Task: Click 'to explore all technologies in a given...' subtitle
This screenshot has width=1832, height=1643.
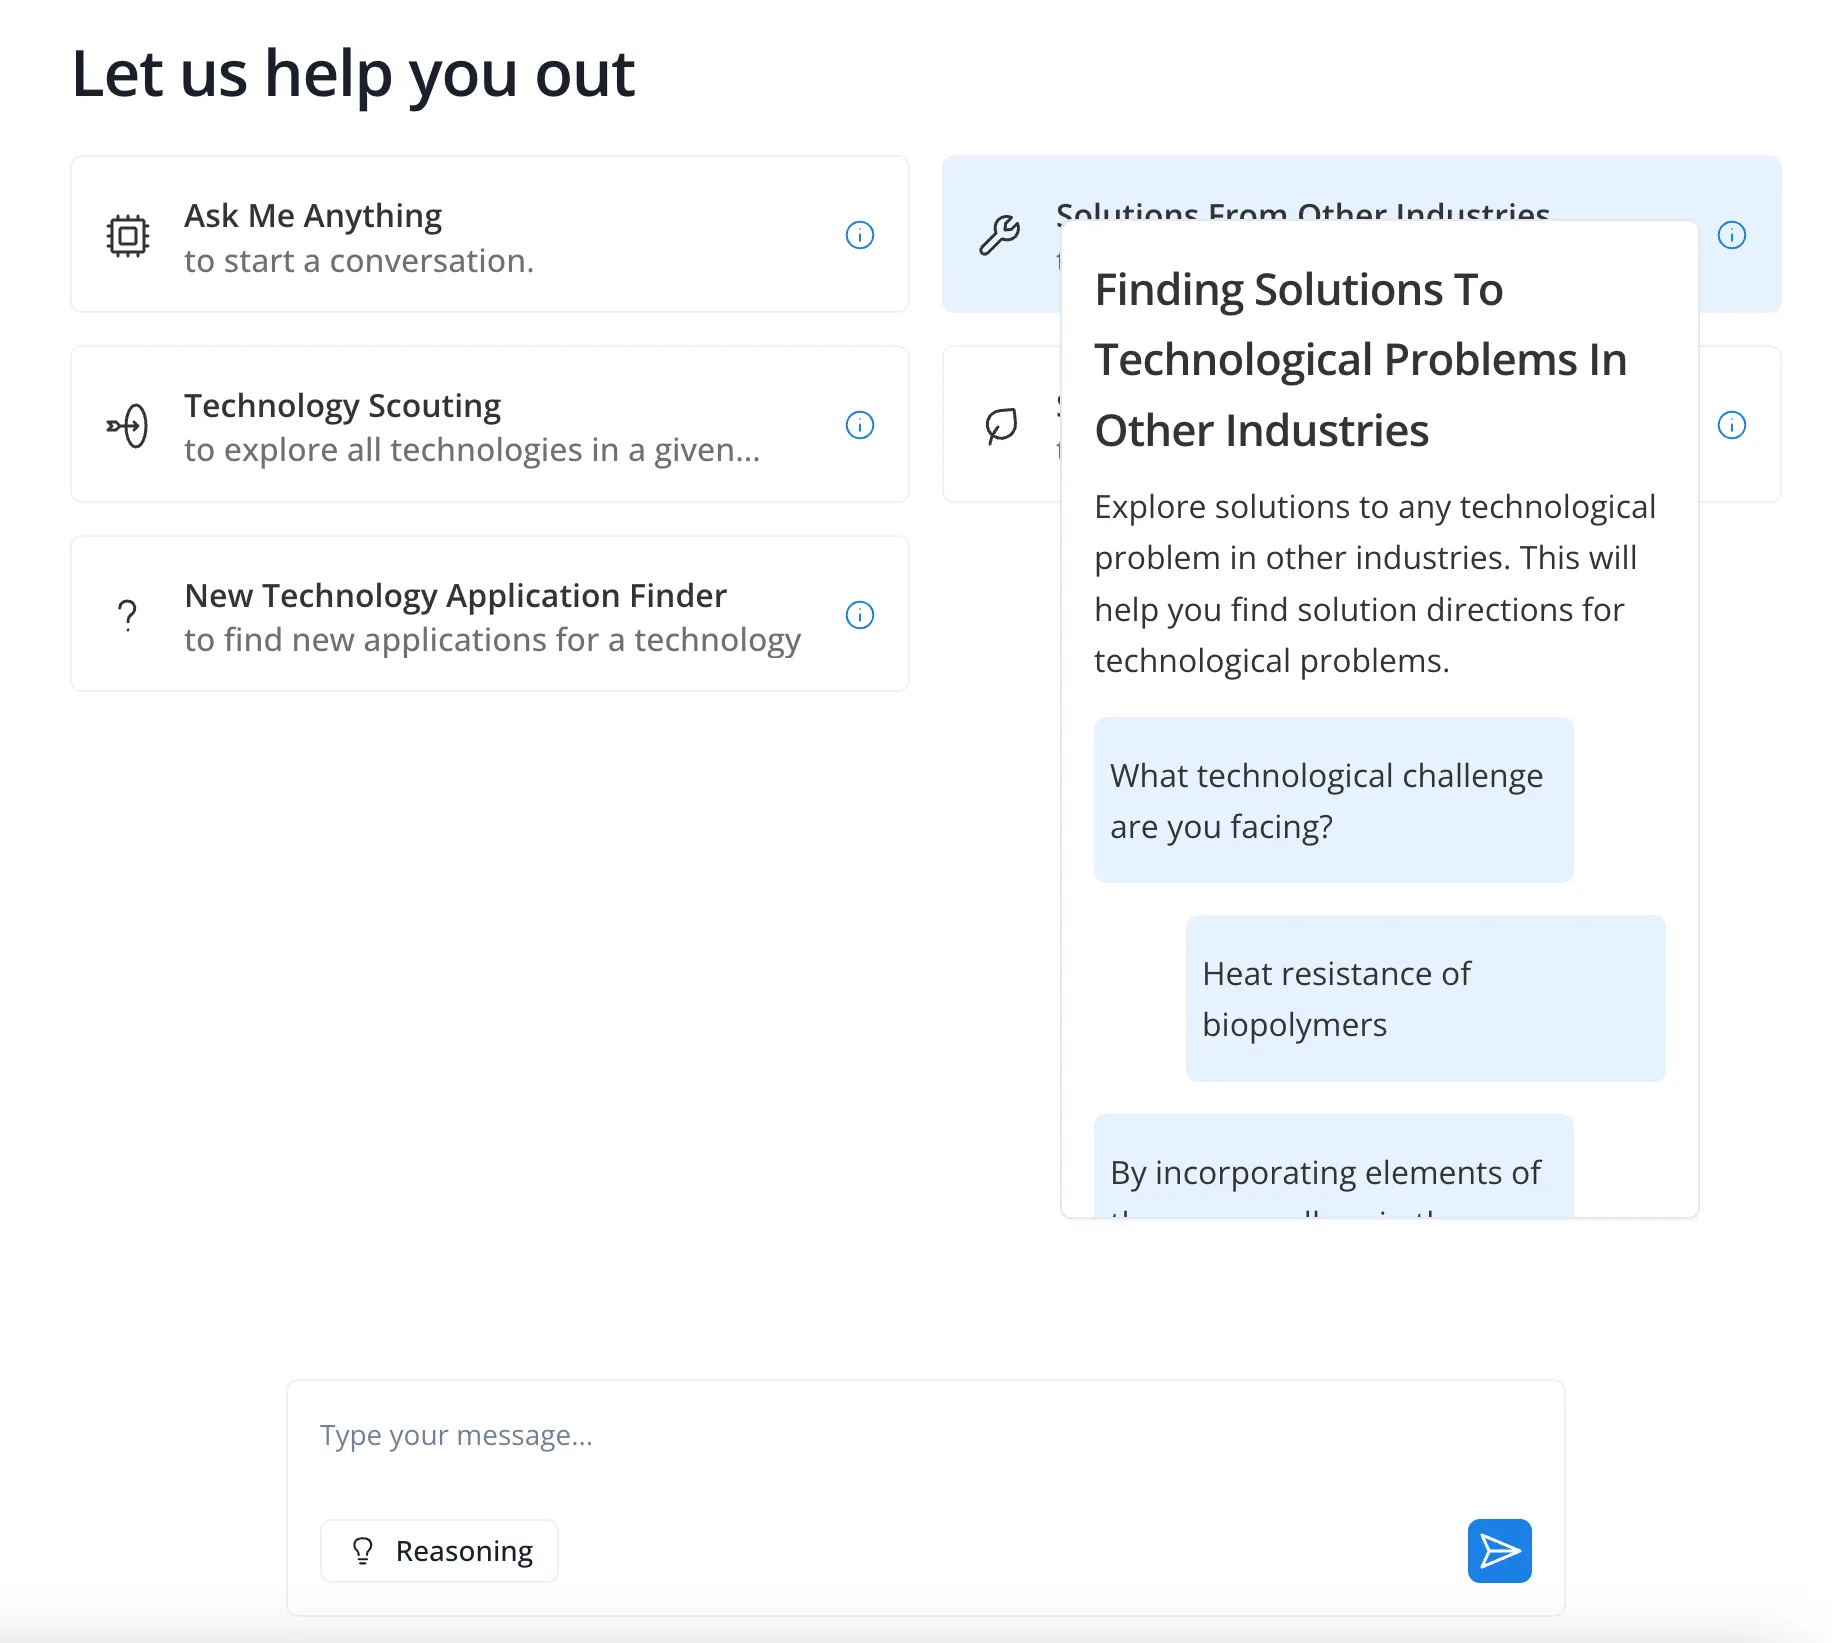Action: point(472,451)
